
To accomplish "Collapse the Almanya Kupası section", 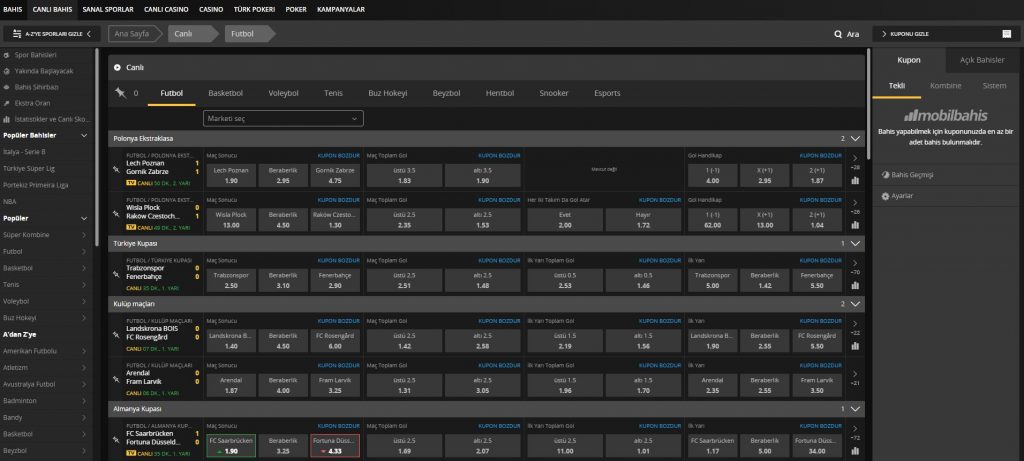I will (856, 409).
